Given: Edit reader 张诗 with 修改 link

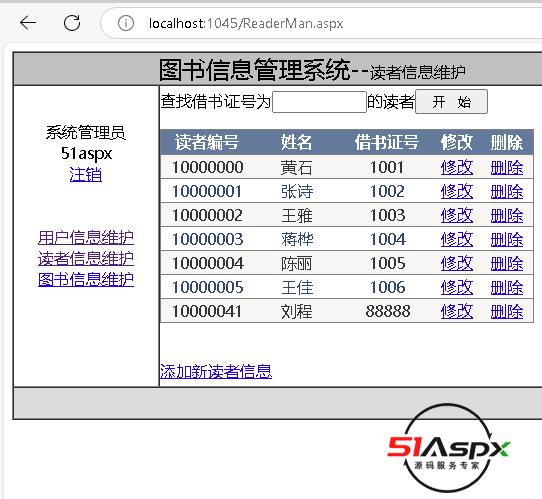Looking at the screenshot, I should click(457, 191).
